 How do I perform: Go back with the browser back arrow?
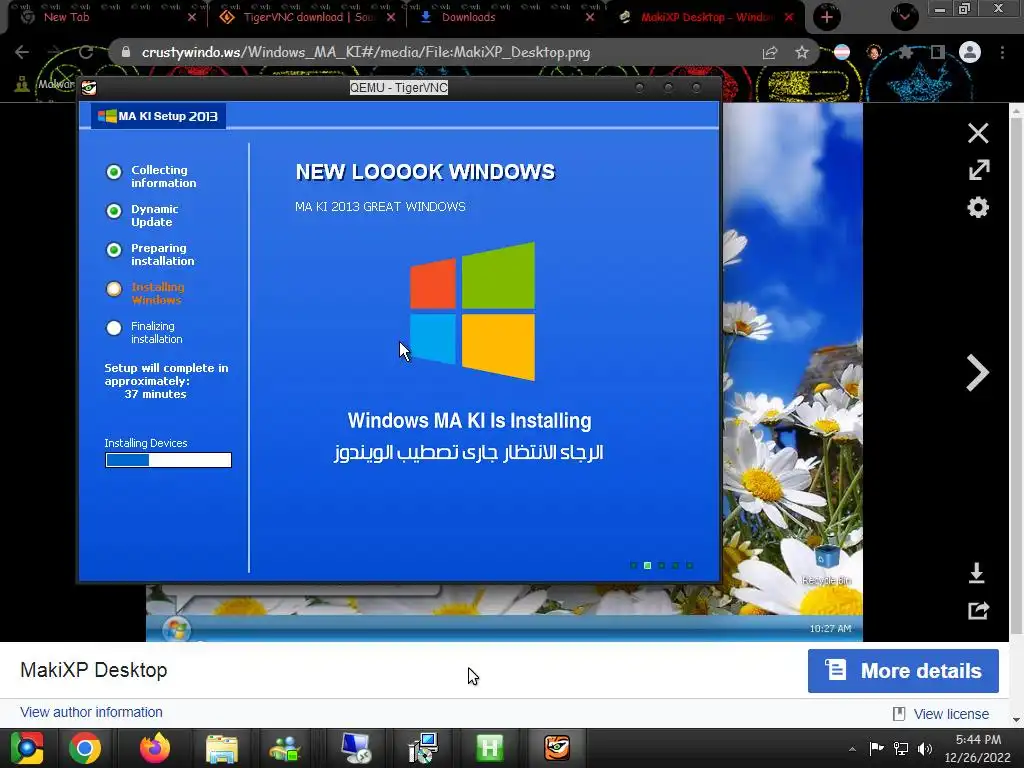[22, 52]
